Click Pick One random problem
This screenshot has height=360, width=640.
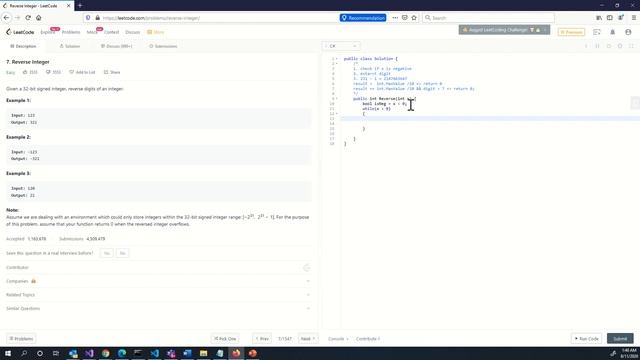(x=225, y=339)
